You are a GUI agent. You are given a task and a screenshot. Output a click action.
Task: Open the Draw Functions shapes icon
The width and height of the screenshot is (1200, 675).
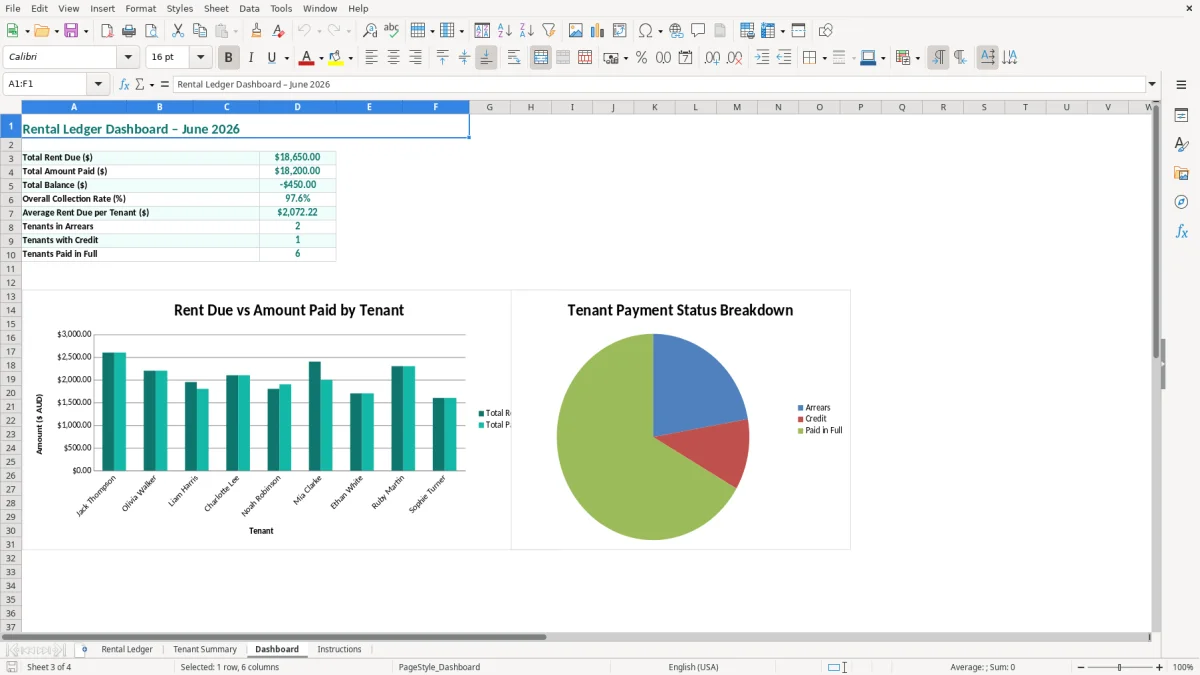click(x=825, y=31)
